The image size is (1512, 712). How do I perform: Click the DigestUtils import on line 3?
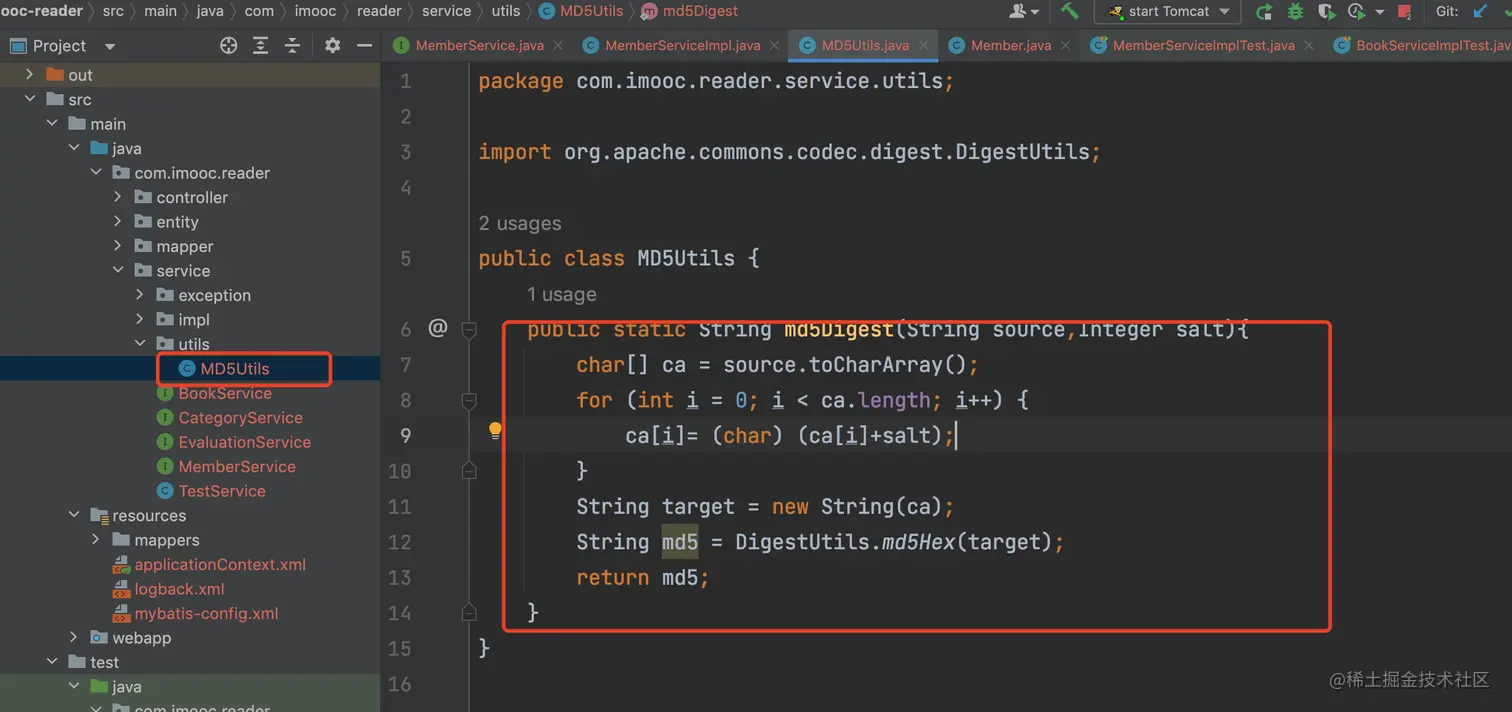tap(1022, 152)
